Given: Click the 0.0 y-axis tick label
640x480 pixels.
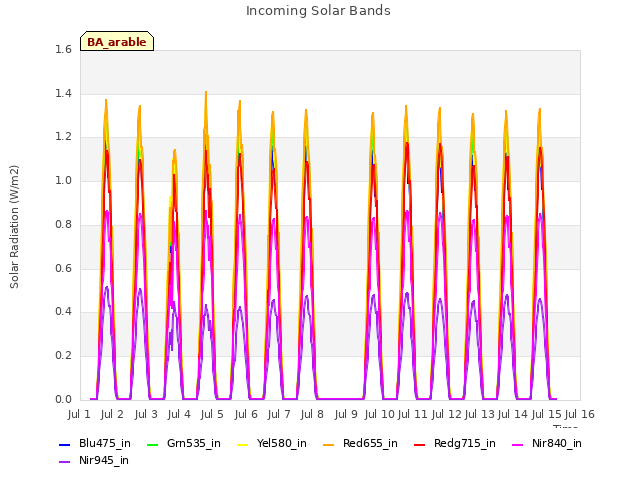Looking at the screenshot, I should [x=64, y=399].
